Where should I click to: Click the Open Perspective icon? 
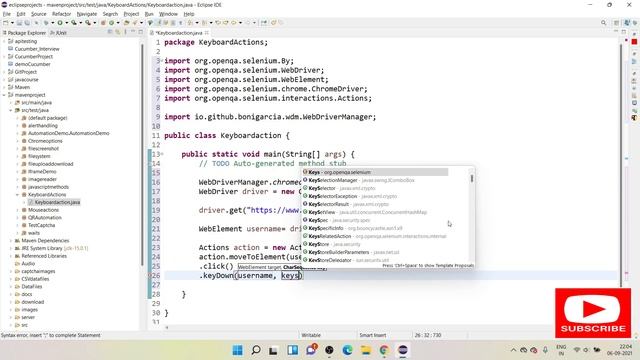point(616,23)
